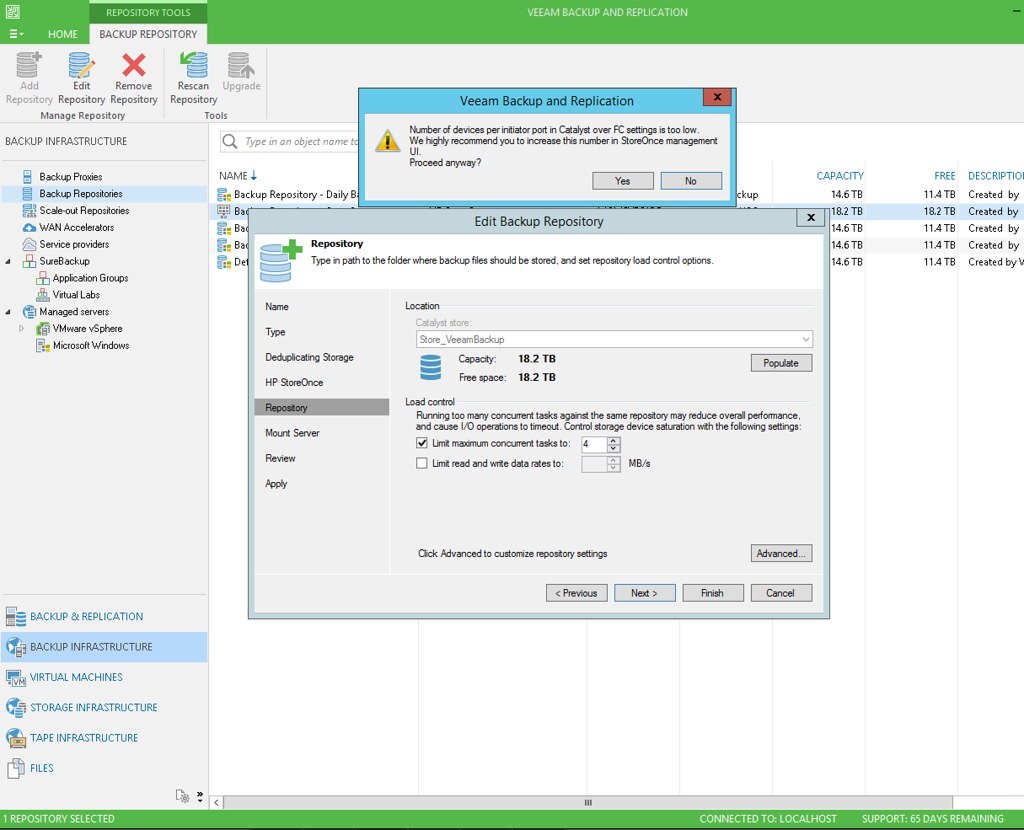
Task: Click the Upgrade ribbon icon
Action: click(x=241, y=65)
